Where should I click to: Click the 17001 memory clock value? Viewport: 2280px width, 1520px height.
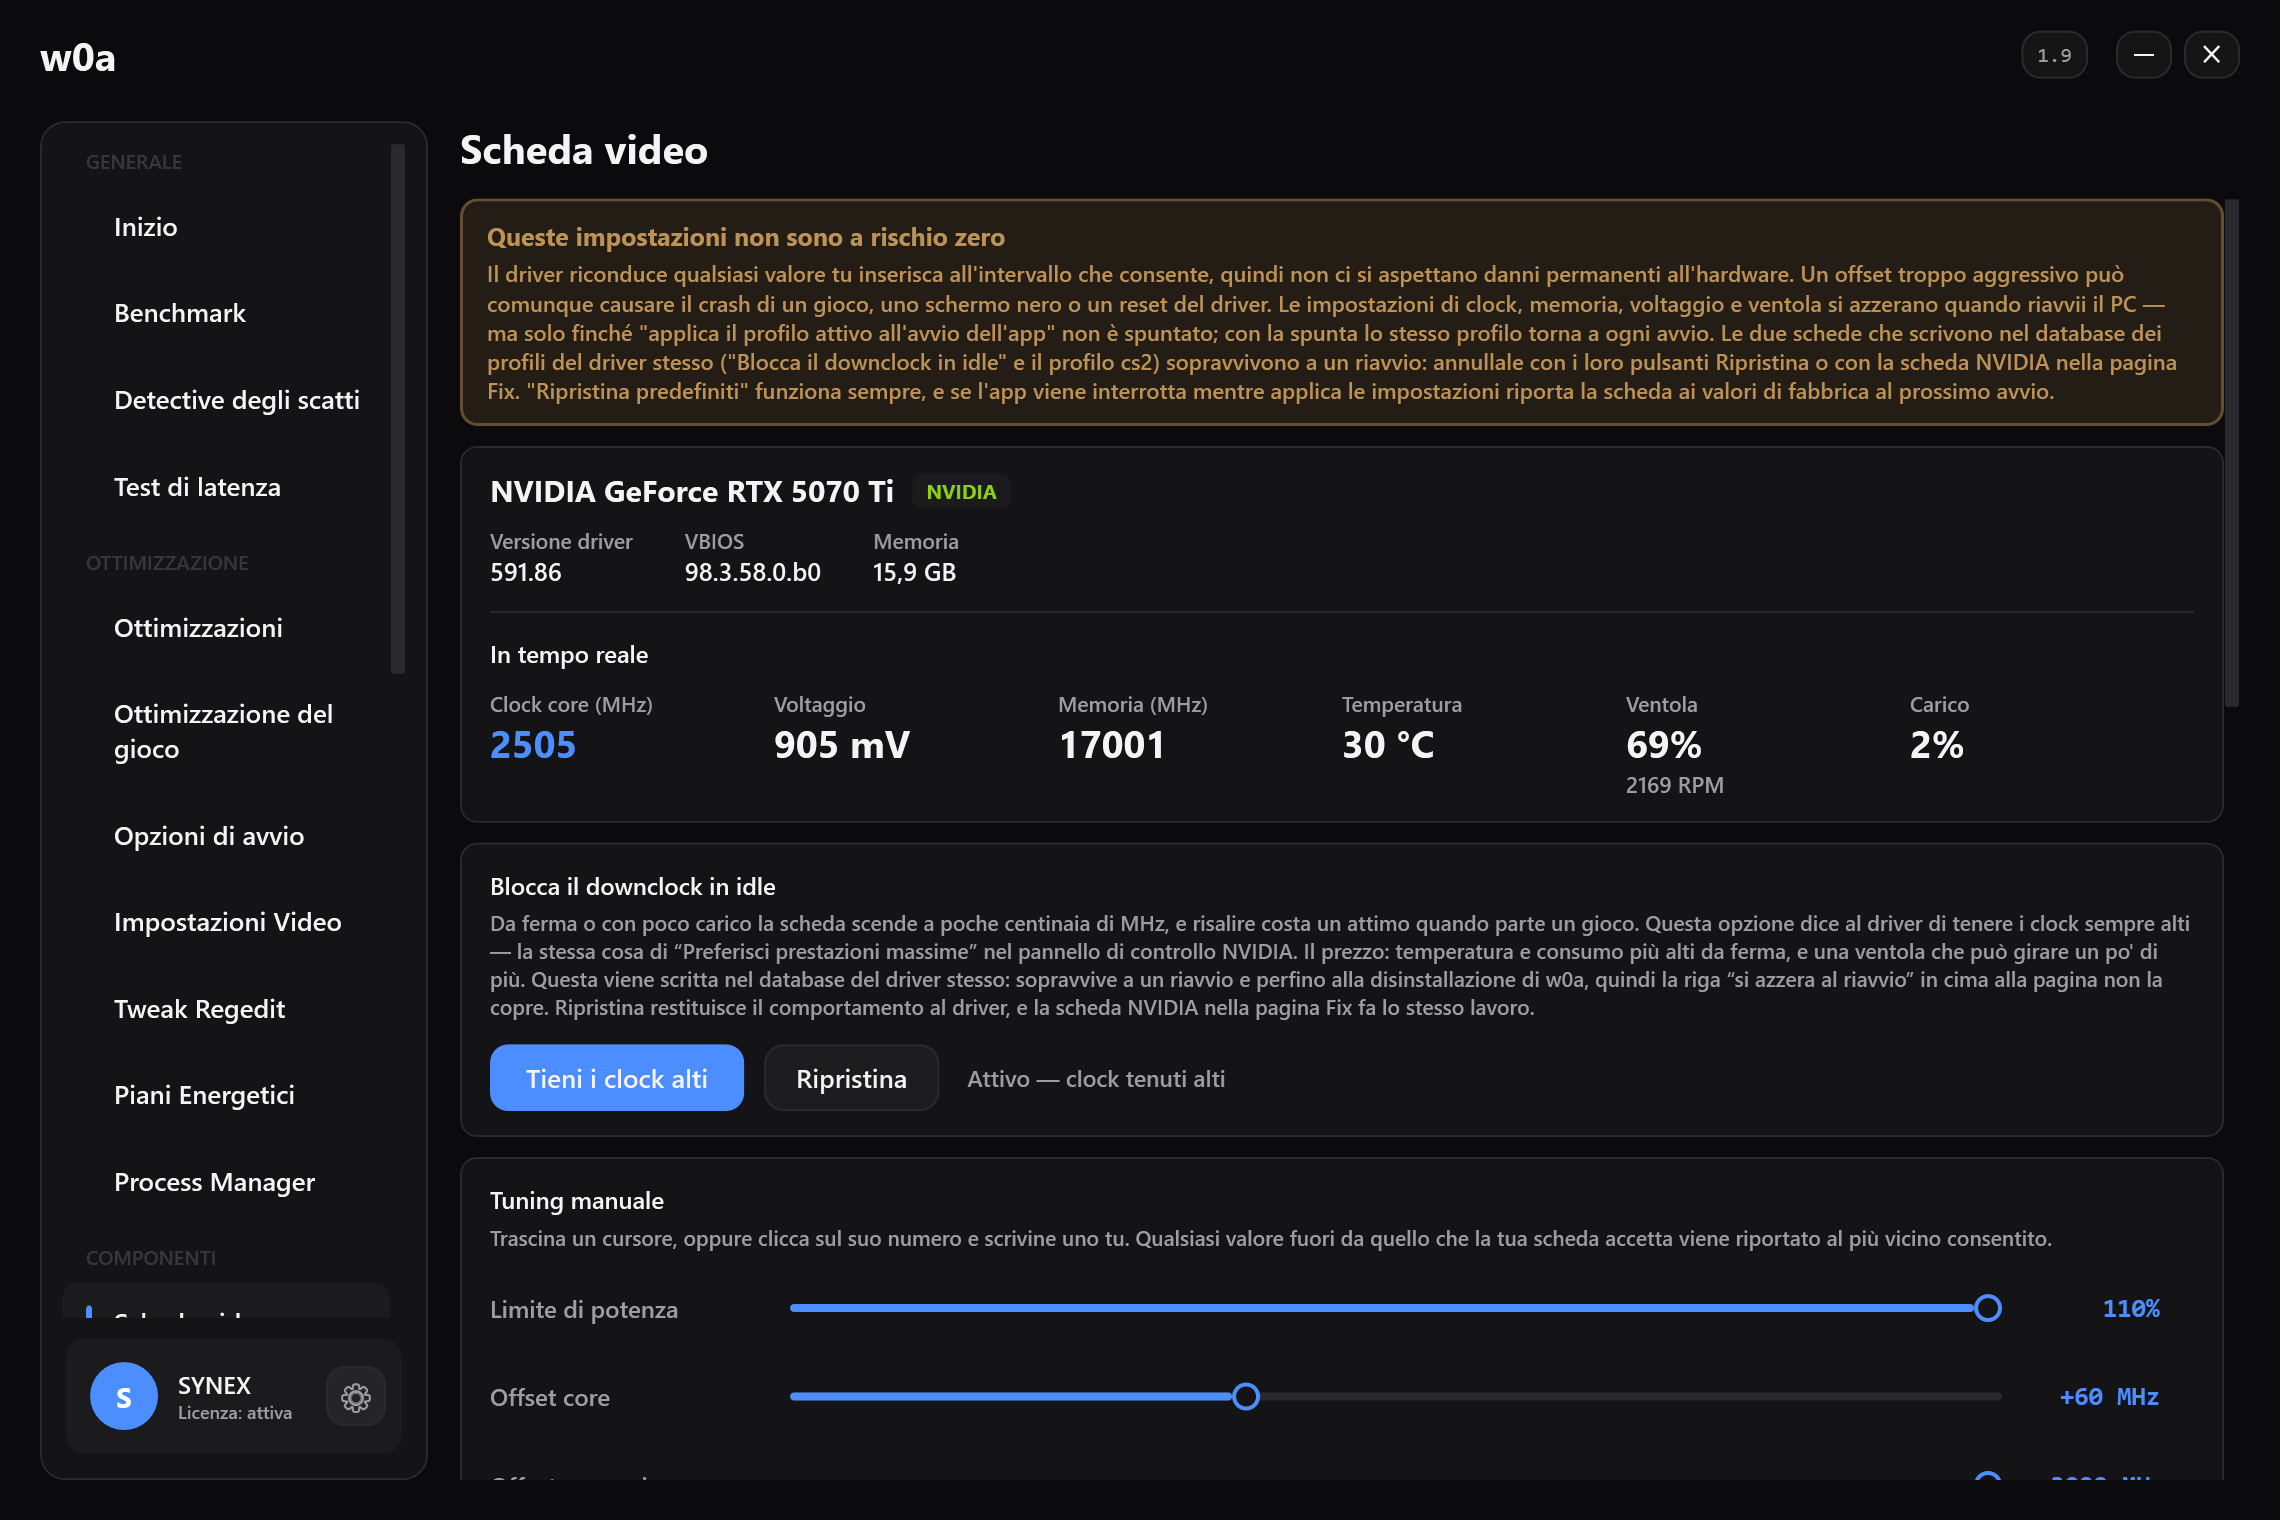[x=1111, y=745]
